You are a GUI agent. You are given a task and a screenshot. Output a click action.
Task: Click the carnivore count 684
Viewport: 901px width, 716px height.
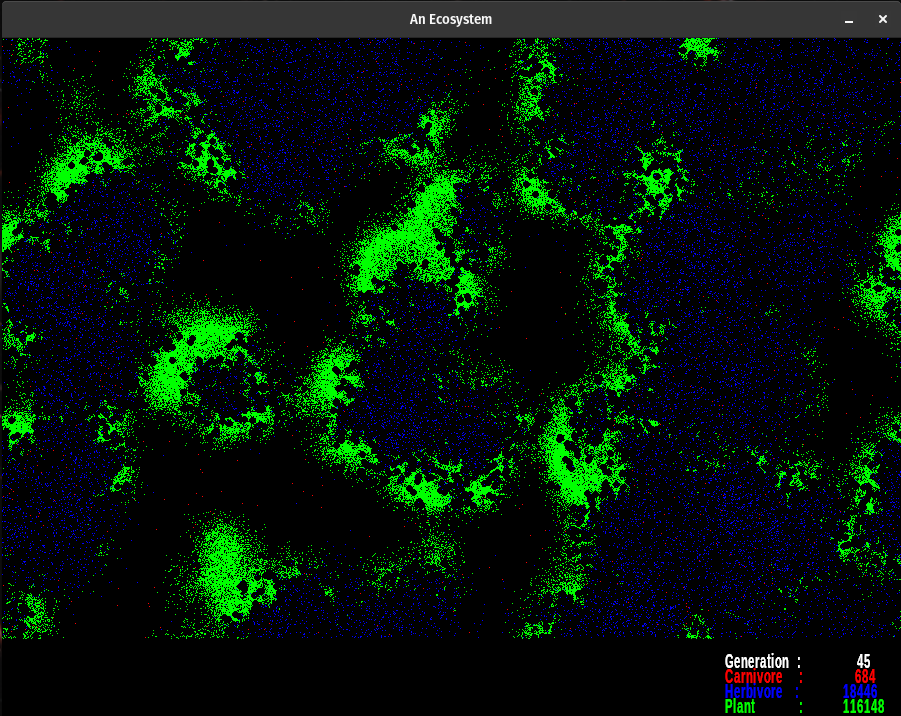pos(866,677)
